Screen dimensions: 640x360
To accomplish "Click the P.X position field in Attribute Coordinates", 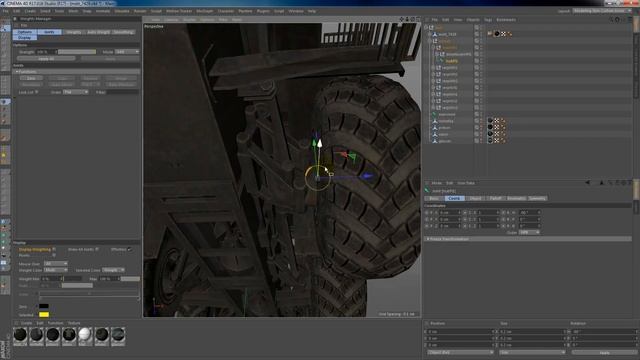I will click(450, 213).
